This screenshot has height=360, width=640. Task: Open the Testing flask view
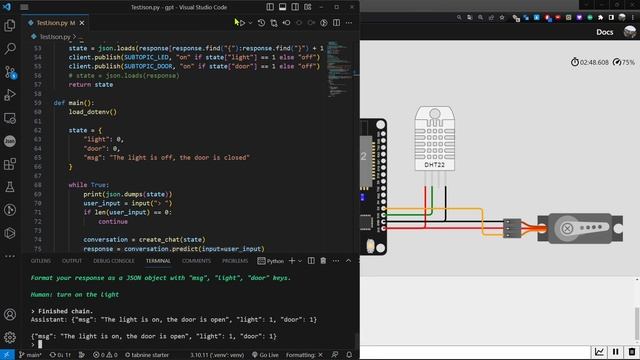[x=9, y=187]
